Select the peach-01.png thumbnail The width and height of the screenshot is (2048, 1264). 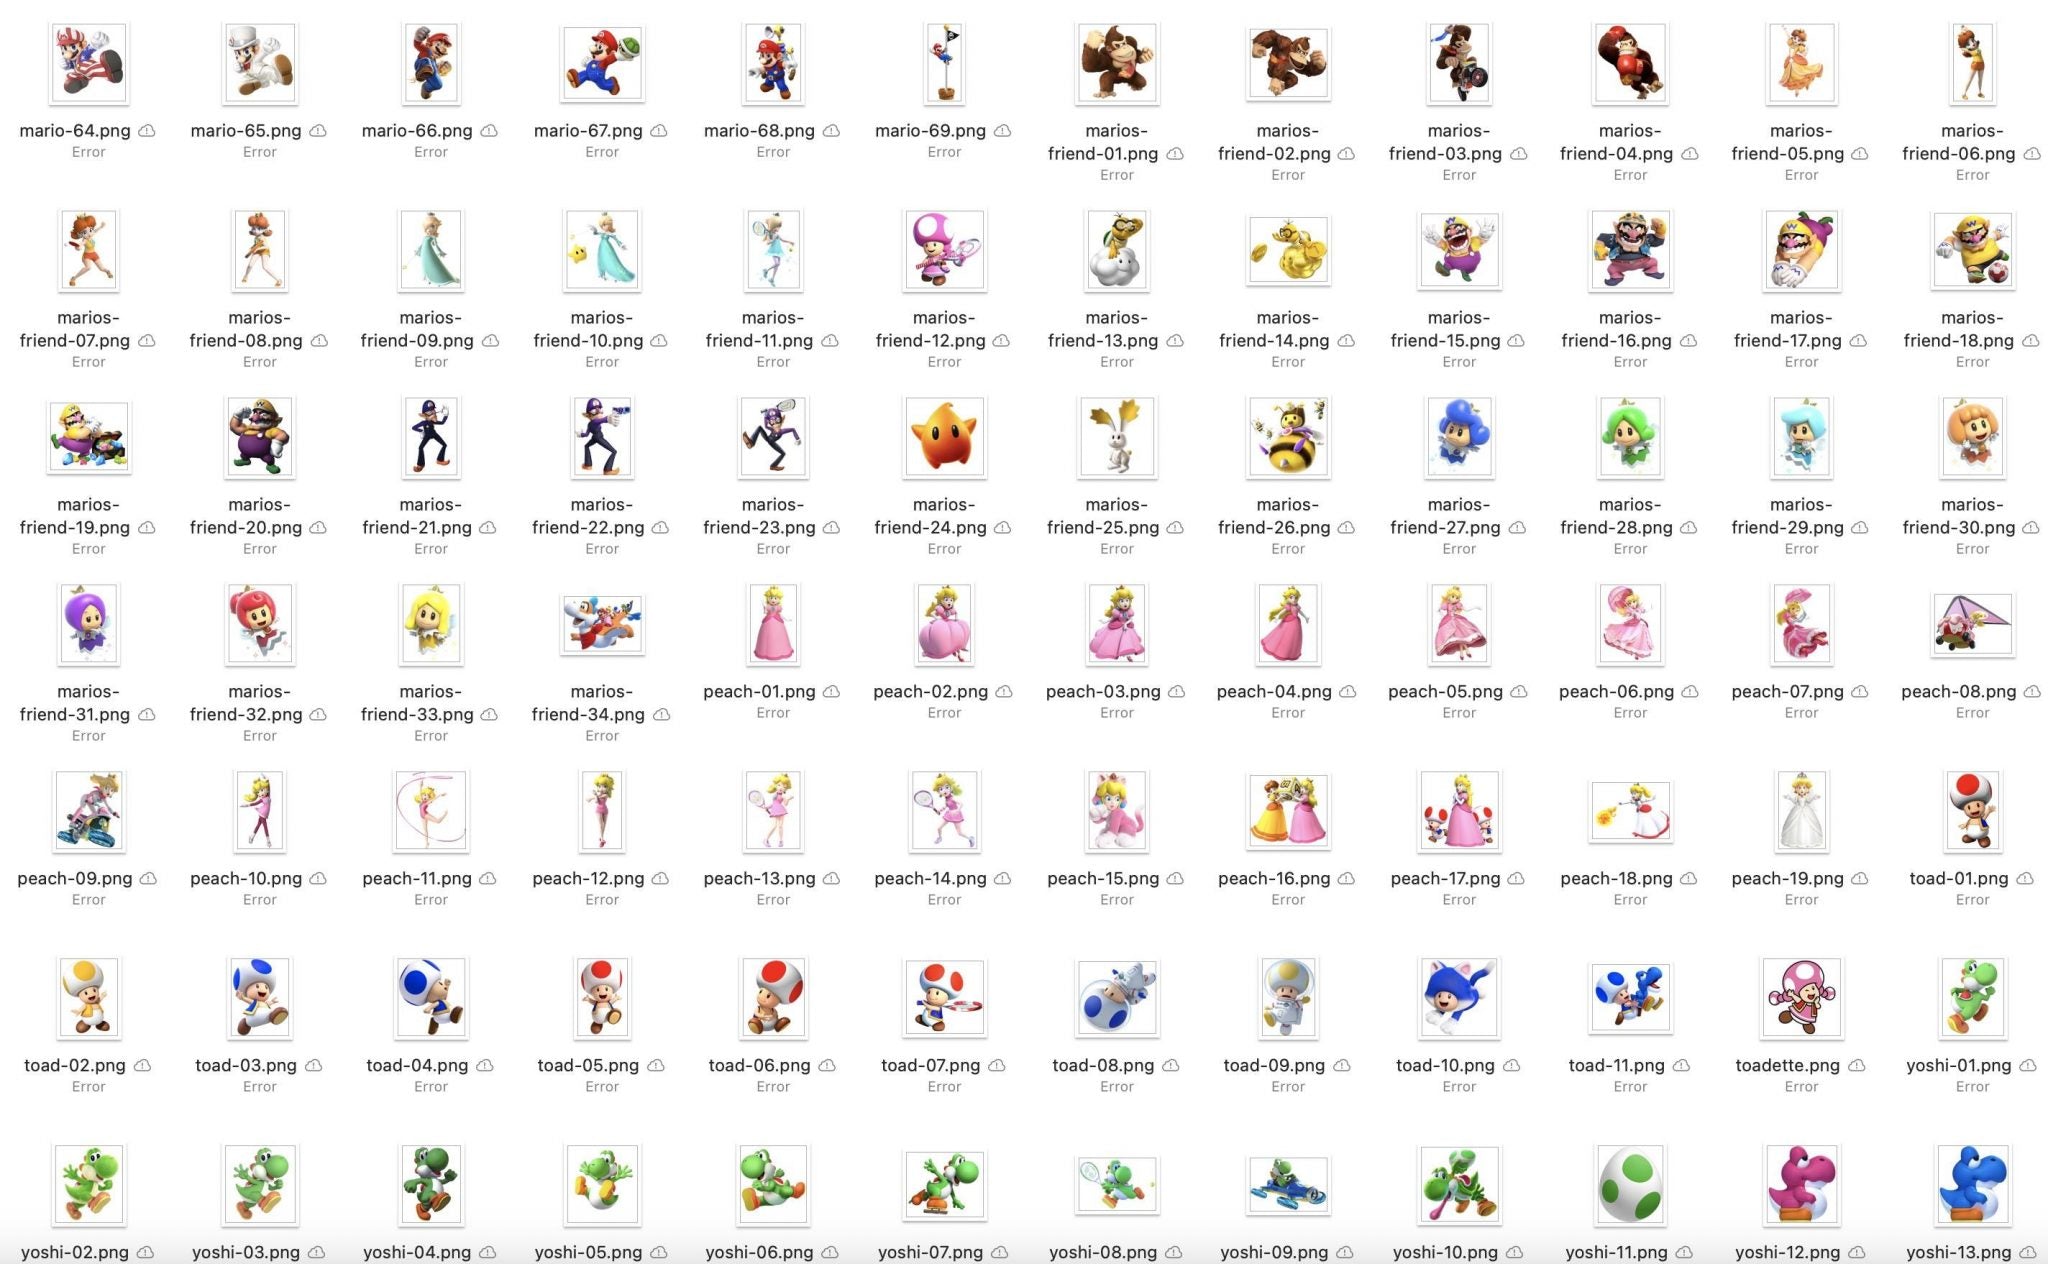coord(772,624)
